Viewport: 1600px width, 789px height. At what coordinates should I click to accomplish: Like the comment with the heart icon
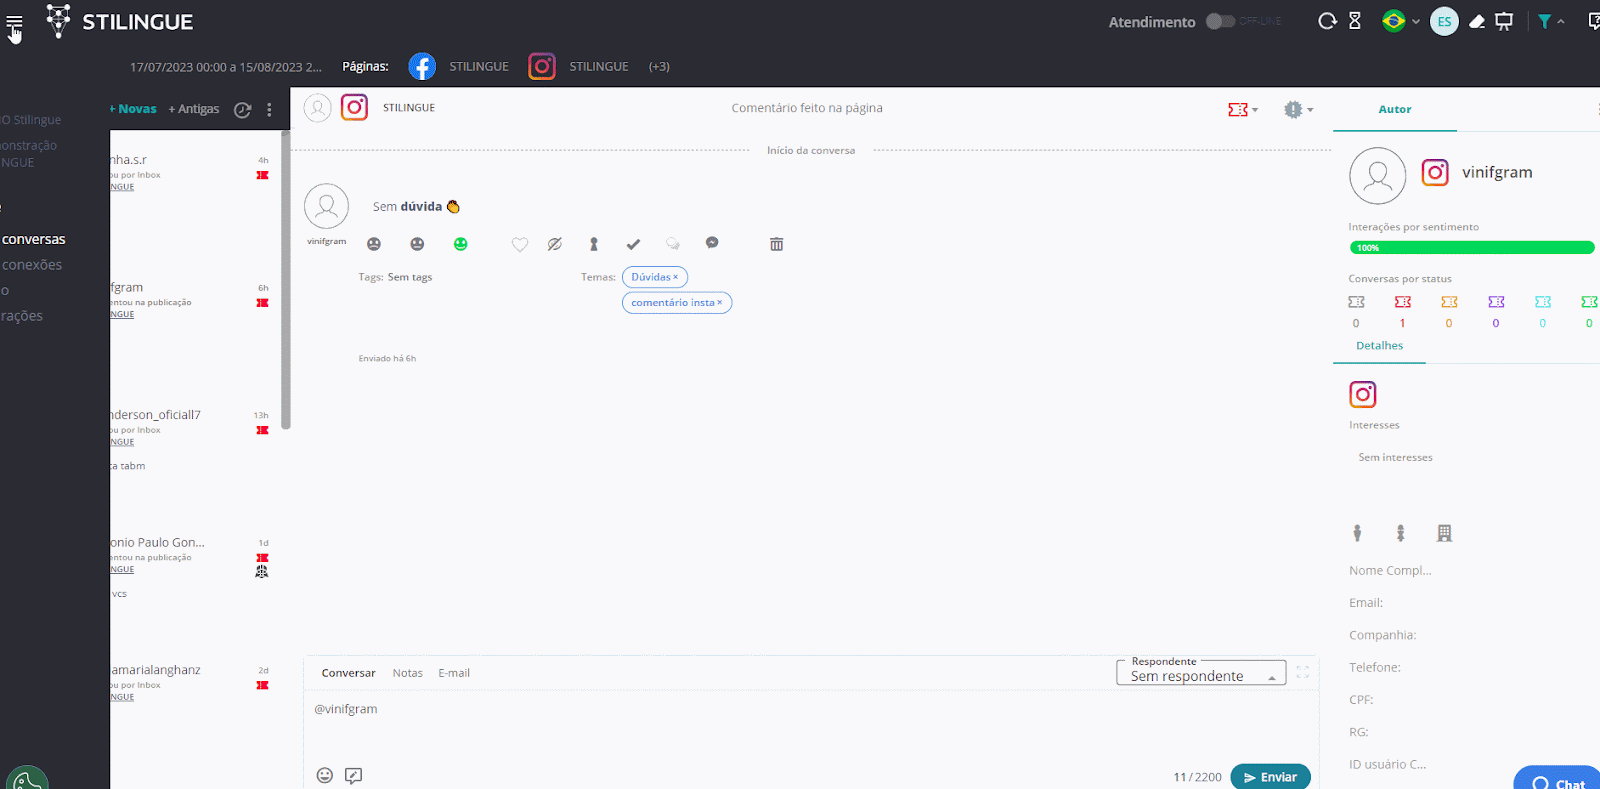(520, 244)
